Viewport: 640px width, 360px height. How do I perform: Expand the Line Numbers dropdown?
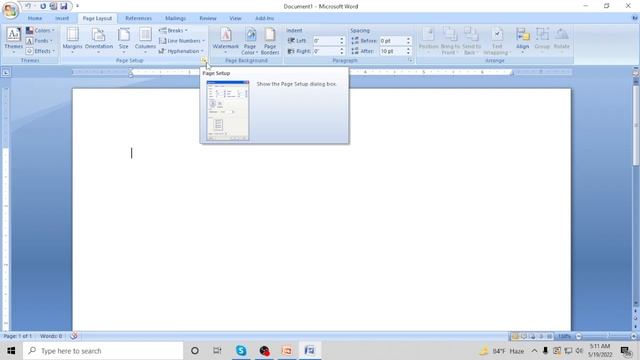pos(182,41)
